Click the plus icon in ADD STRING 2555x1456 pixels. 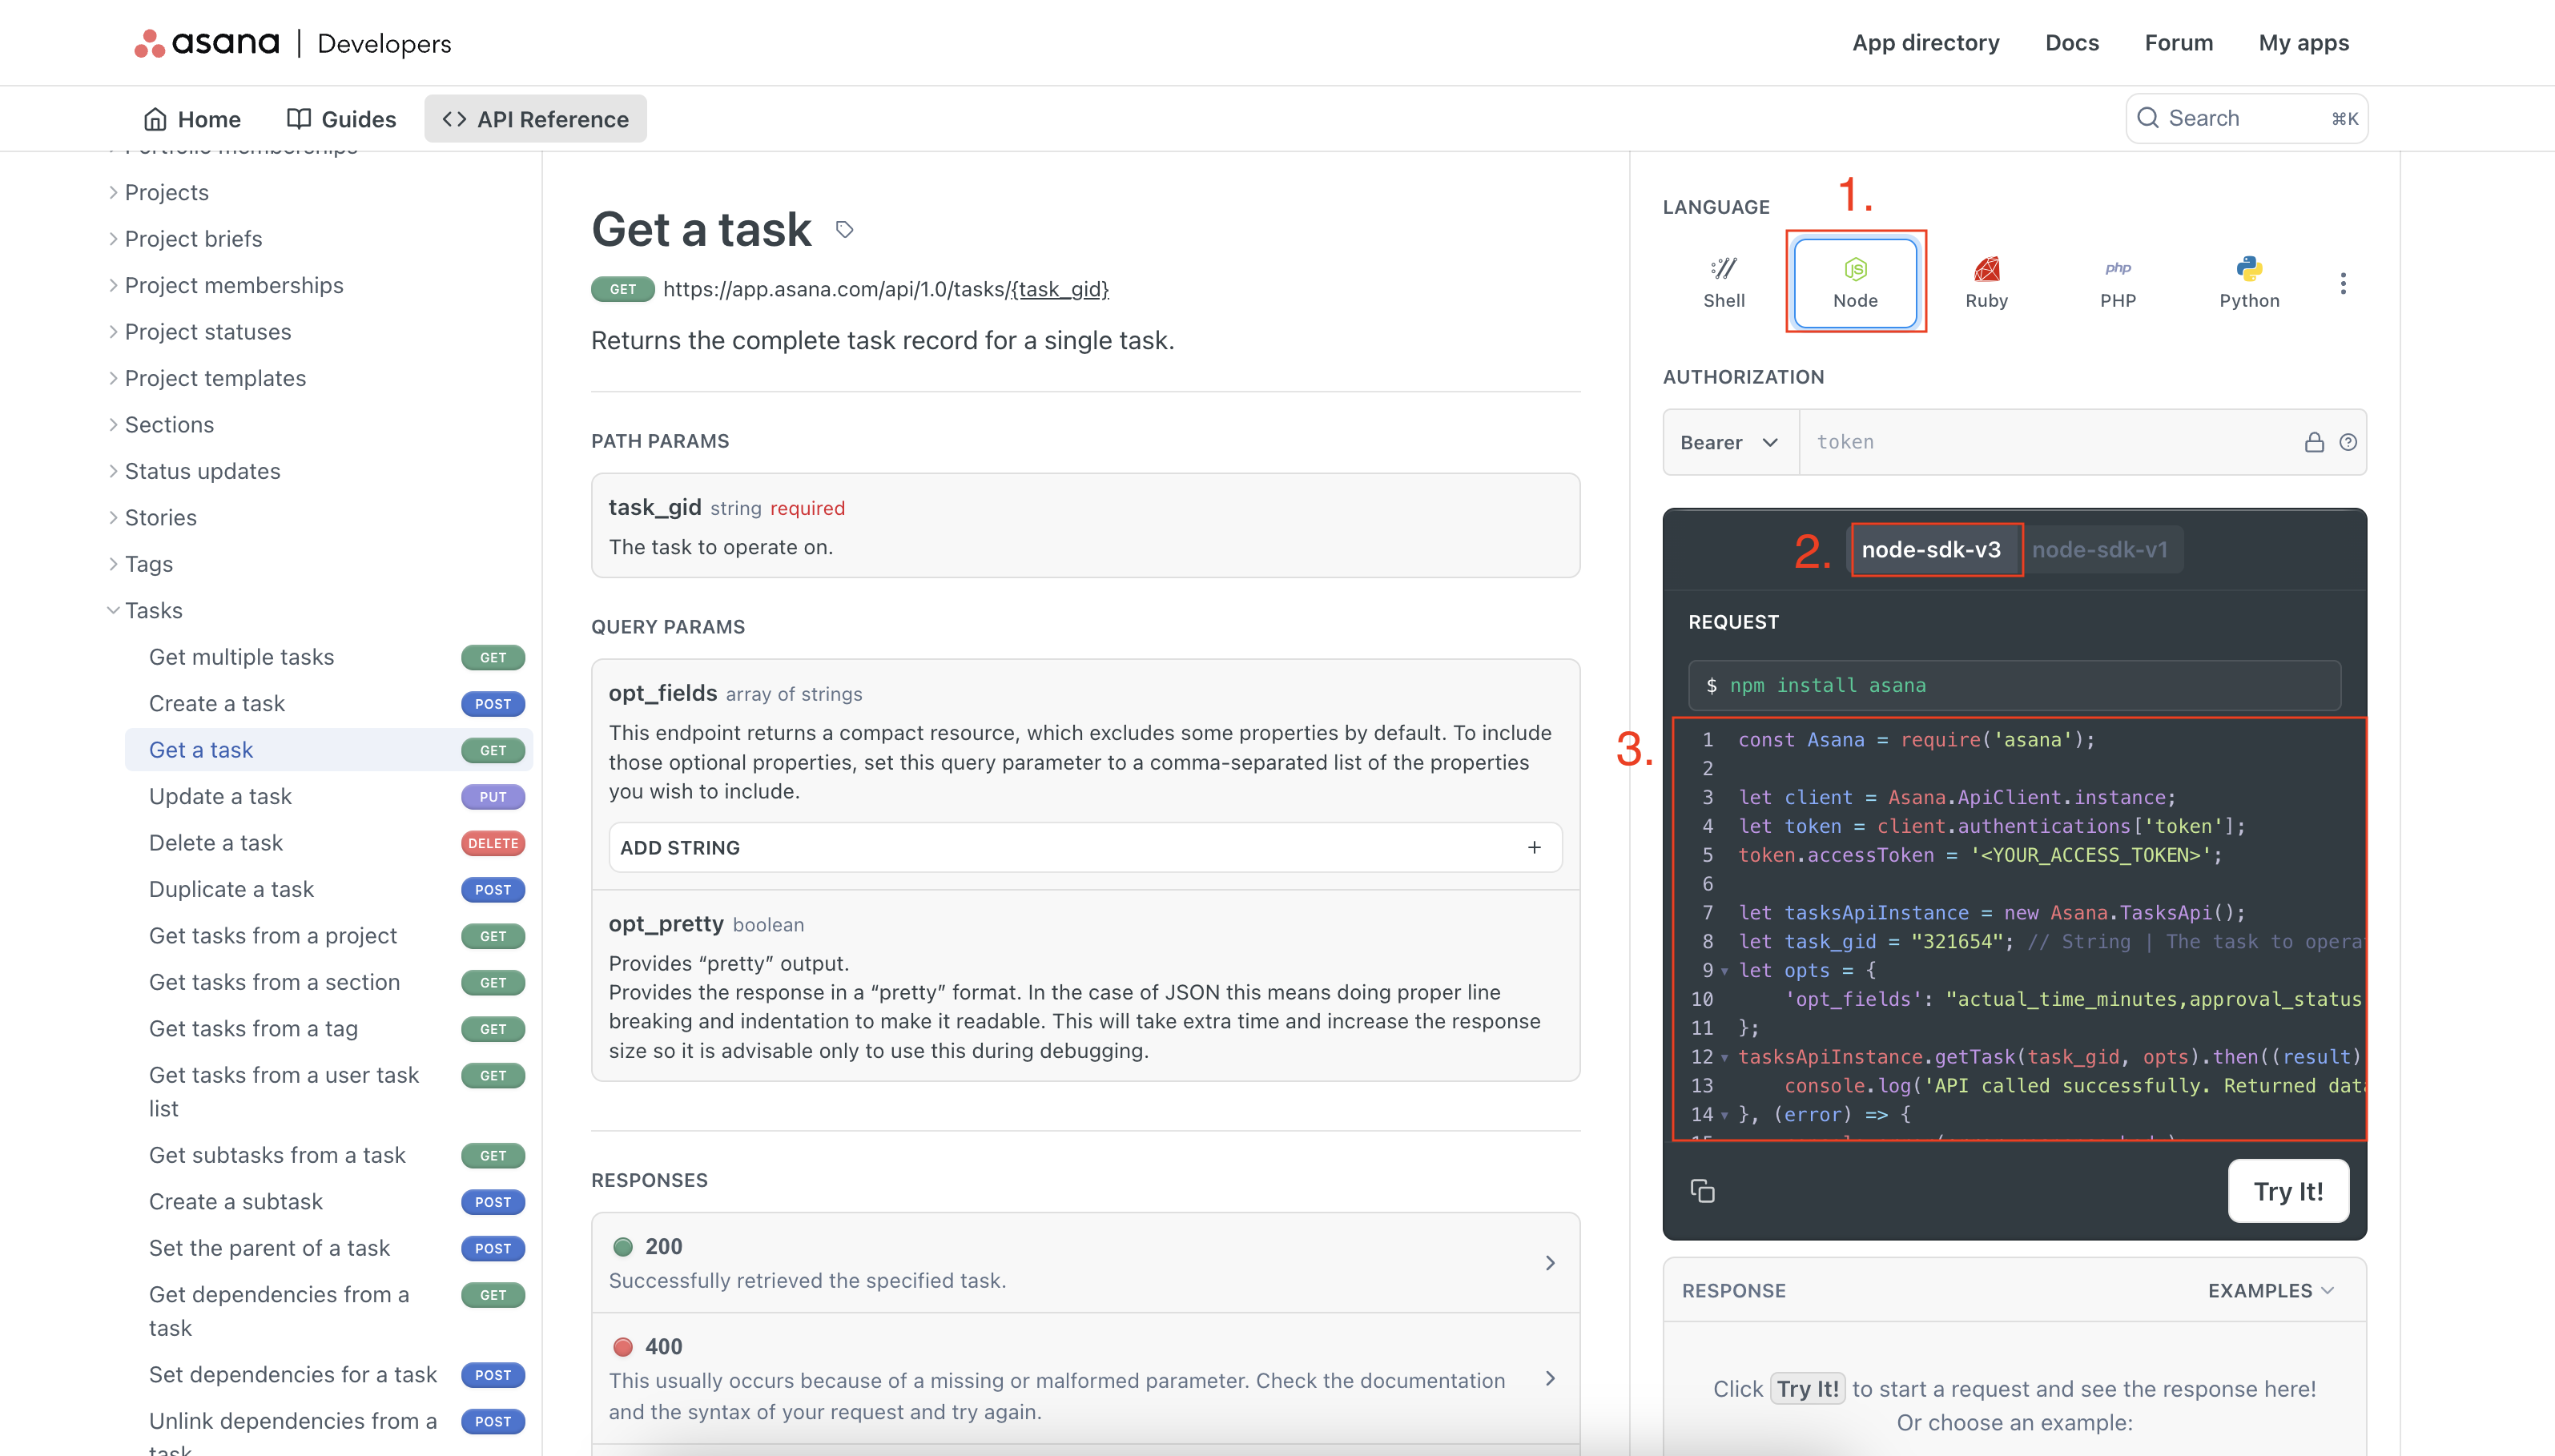point(1534,847)
